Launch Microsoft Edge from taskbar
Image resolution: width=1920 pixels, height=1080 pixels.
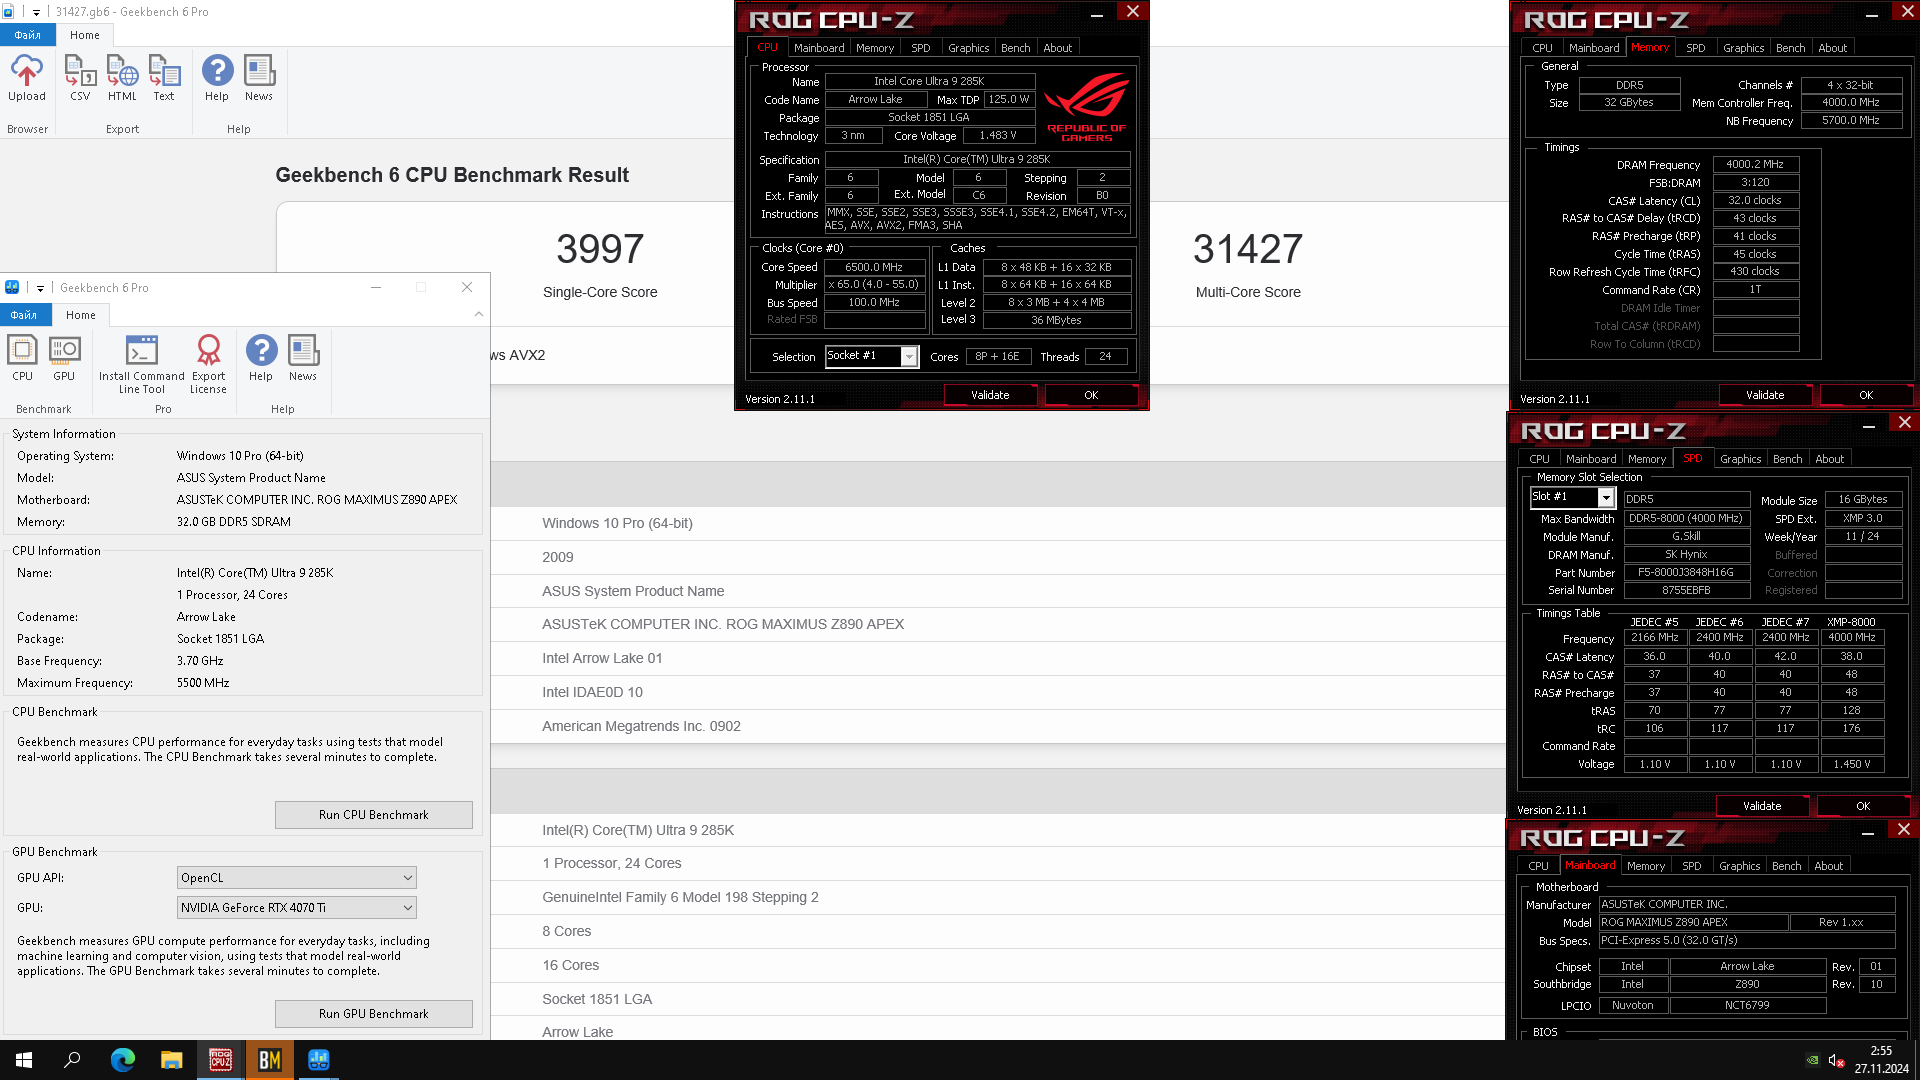pyautogui.click(x=122, y=1060)
